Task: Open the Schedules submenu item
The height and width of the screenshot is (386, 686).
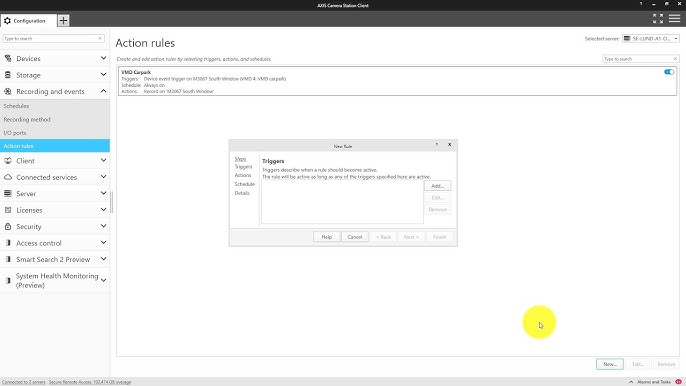Action: pyautogui.click(x=55, y=106)
